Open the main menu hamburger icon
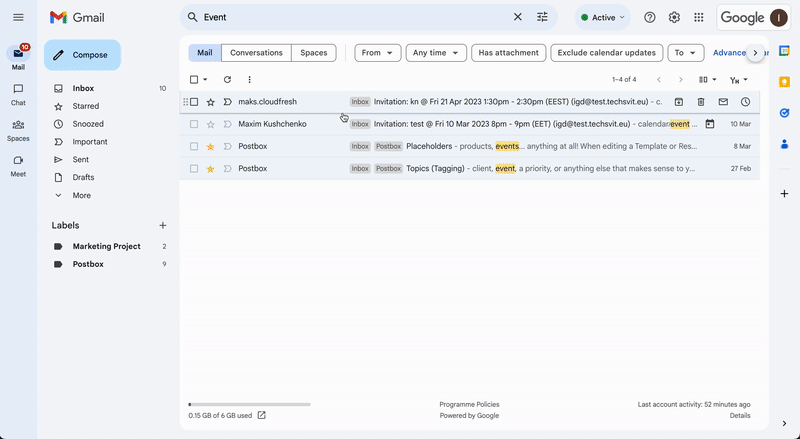The image size is (800, 439). [18, 18]
